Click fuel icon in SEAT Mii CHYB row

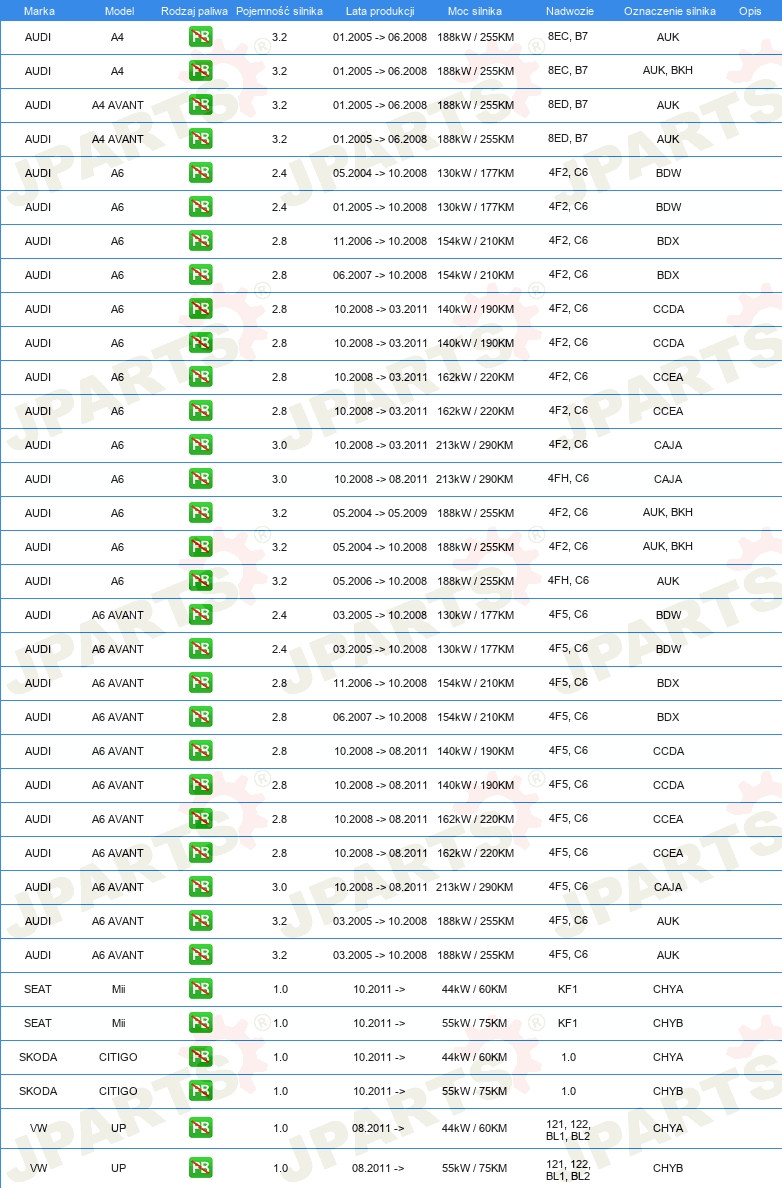pyautogui.click(x=201, y=1023)
